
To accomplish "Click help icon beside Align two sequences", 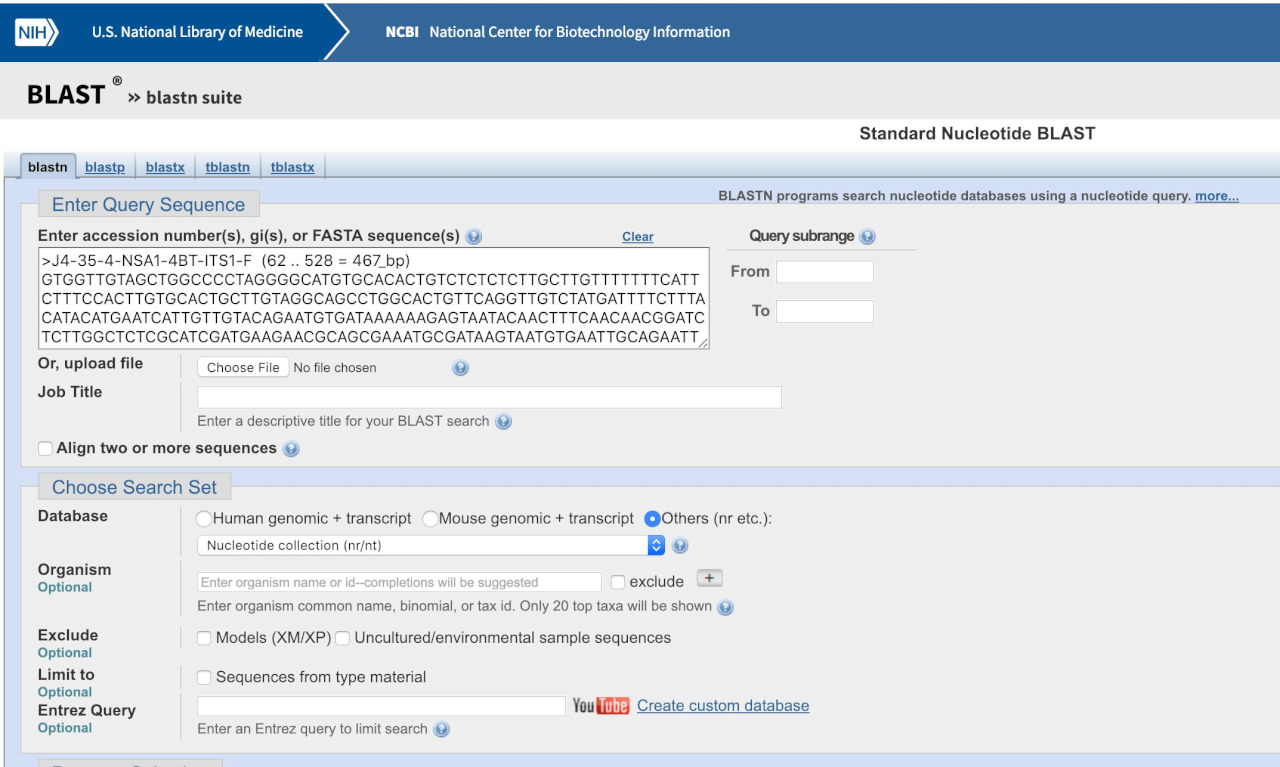I will click(x=291, y=449).
